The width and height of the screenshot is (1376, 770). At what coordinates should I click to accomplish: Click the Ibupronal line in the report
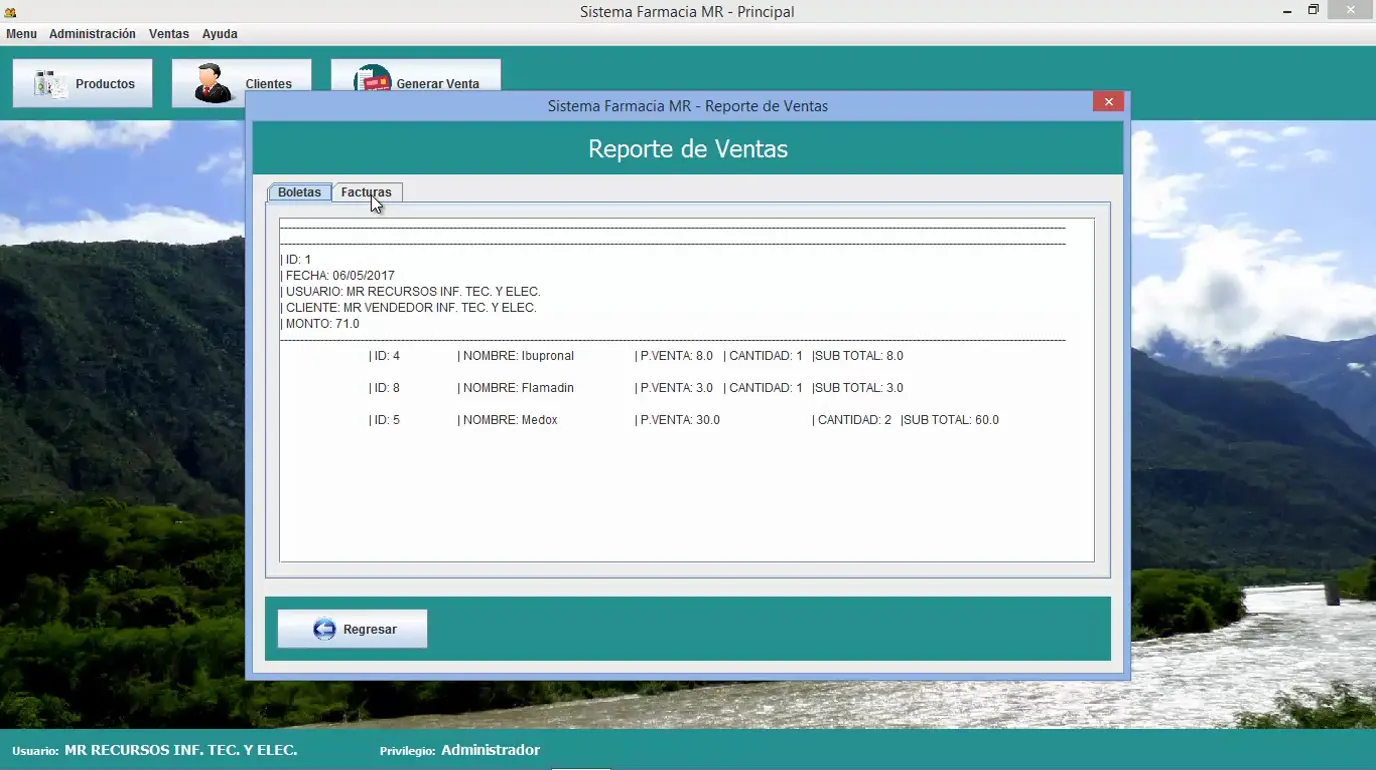click(515, 355)
